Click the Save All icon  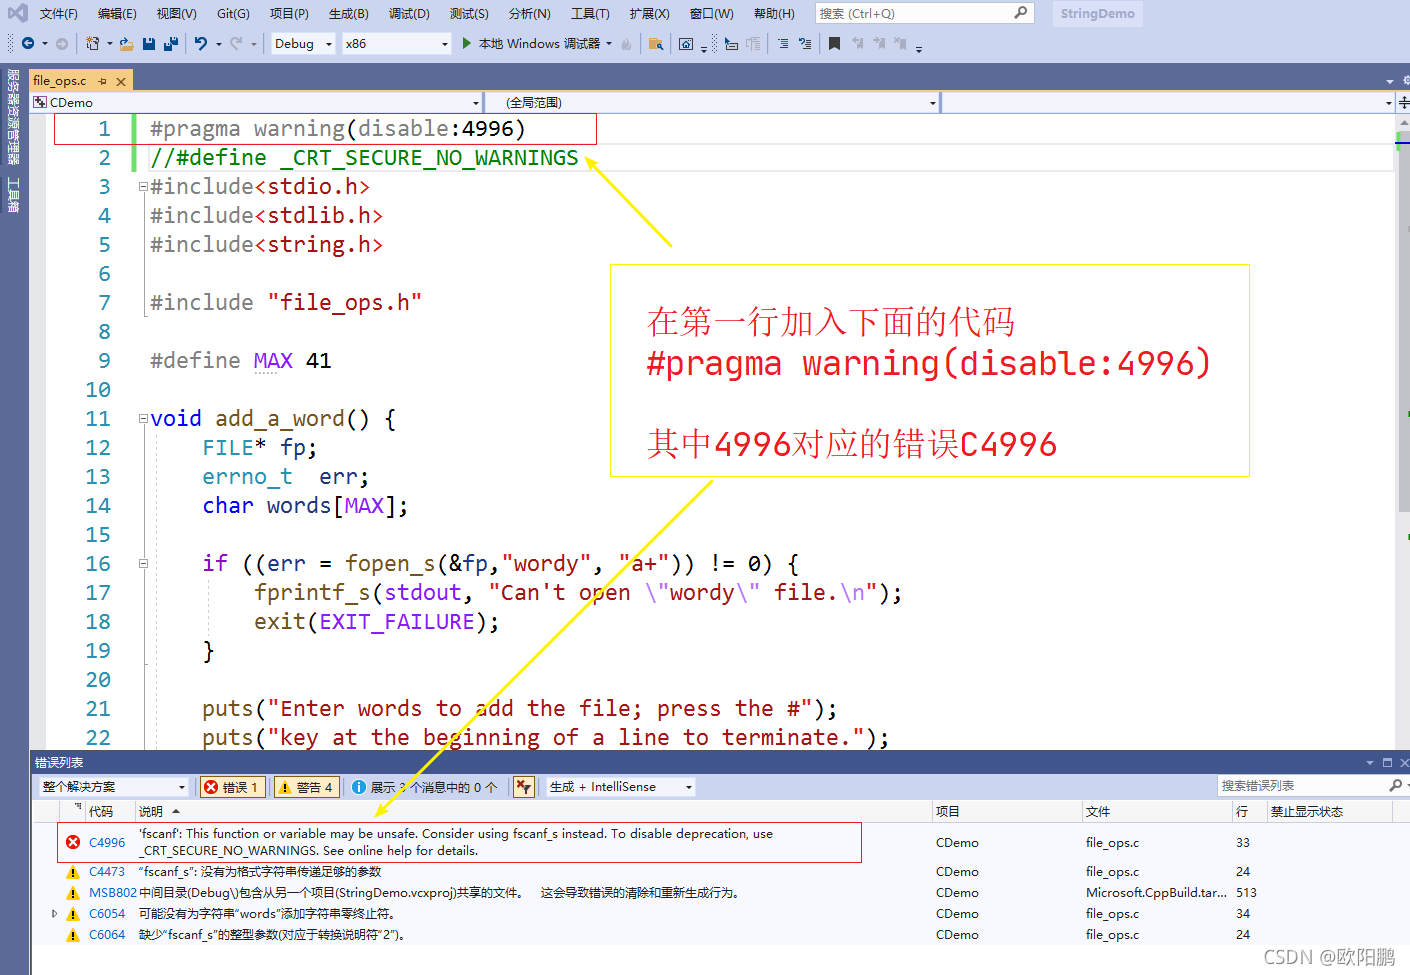(x=171, y=43)
